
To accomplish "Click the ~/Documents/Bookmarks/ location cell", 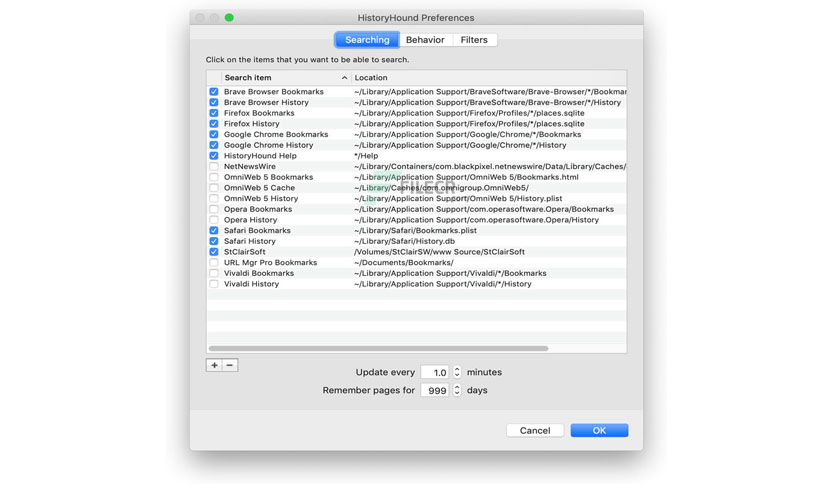I will [x=404, y=262].
